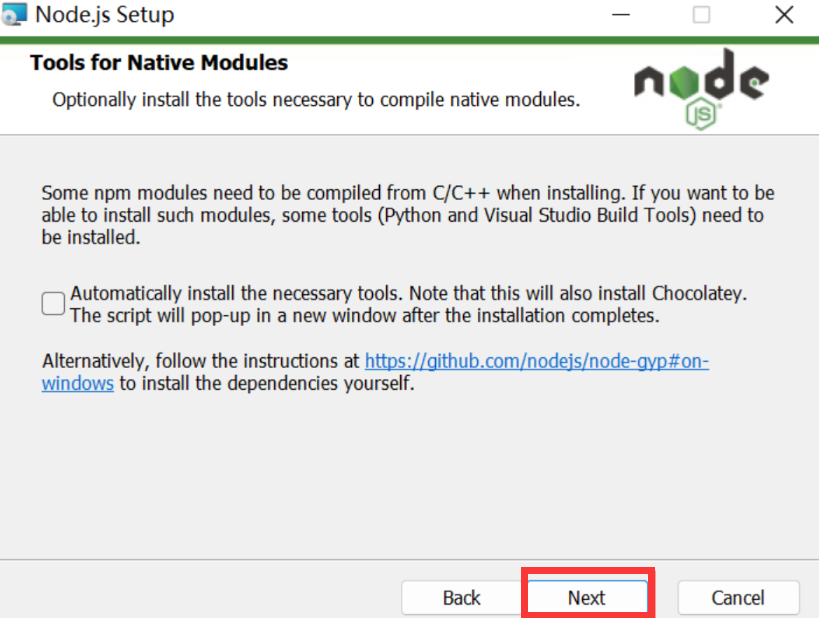The height and width of the screenshot is (618, 819).
Task: Click the 'Alternatively, follow the instructions at' text
Action: pos(201,361)
